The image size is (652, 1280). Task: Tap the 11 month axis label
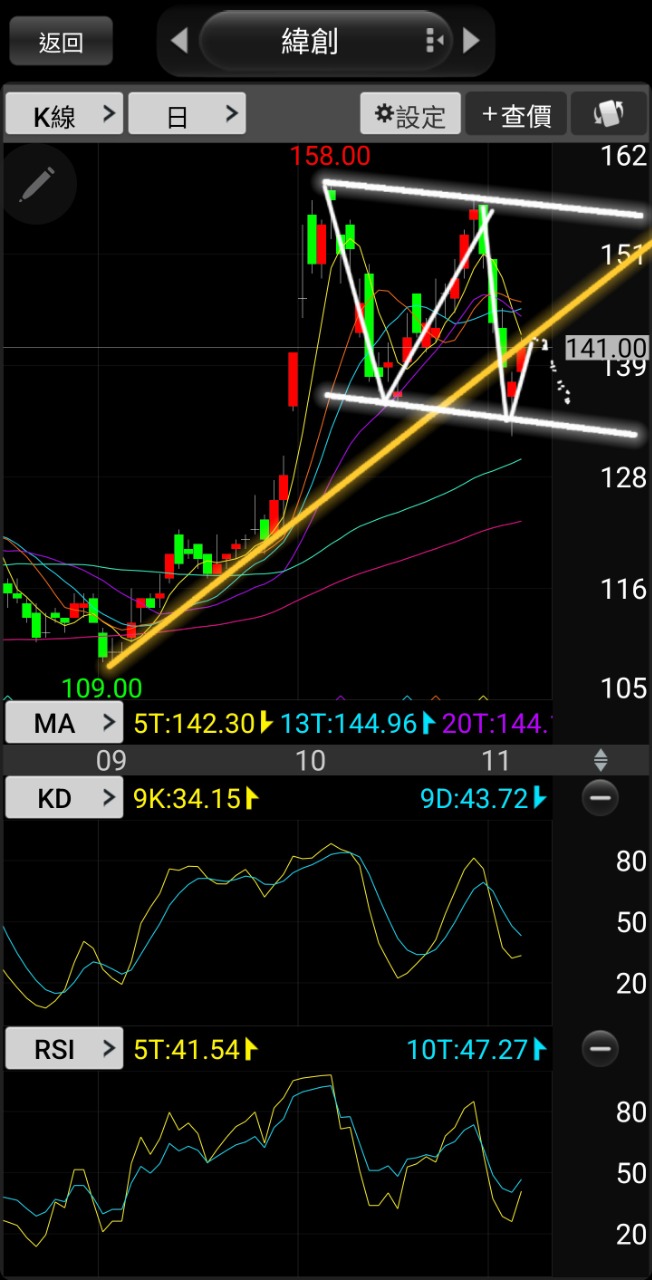click(496, 761)
